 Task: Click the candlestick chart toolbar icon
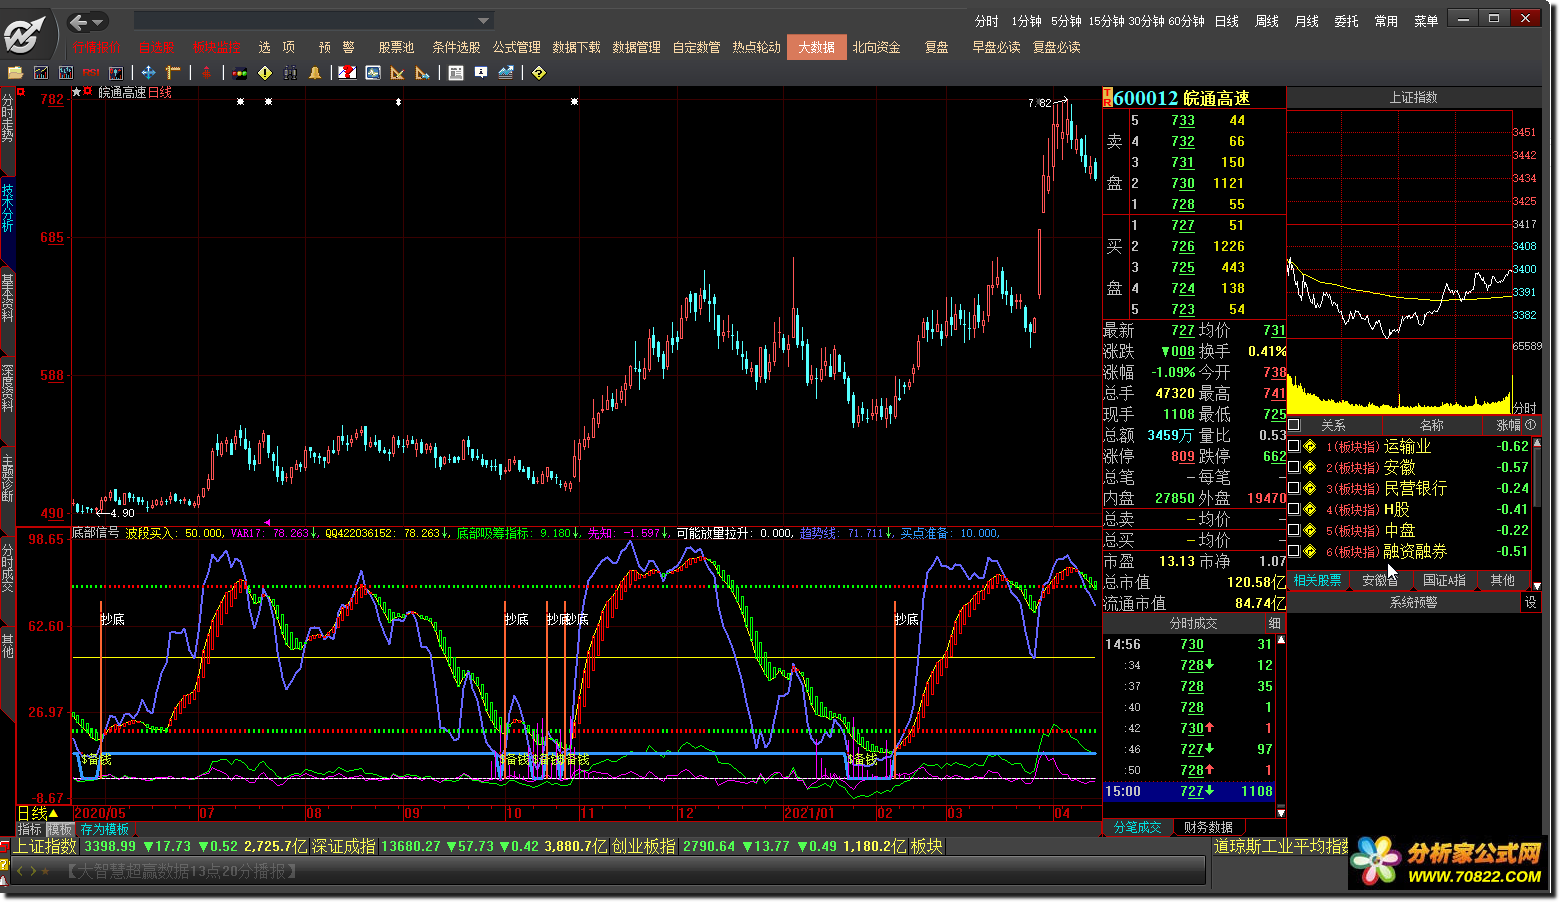pos(116,72)
